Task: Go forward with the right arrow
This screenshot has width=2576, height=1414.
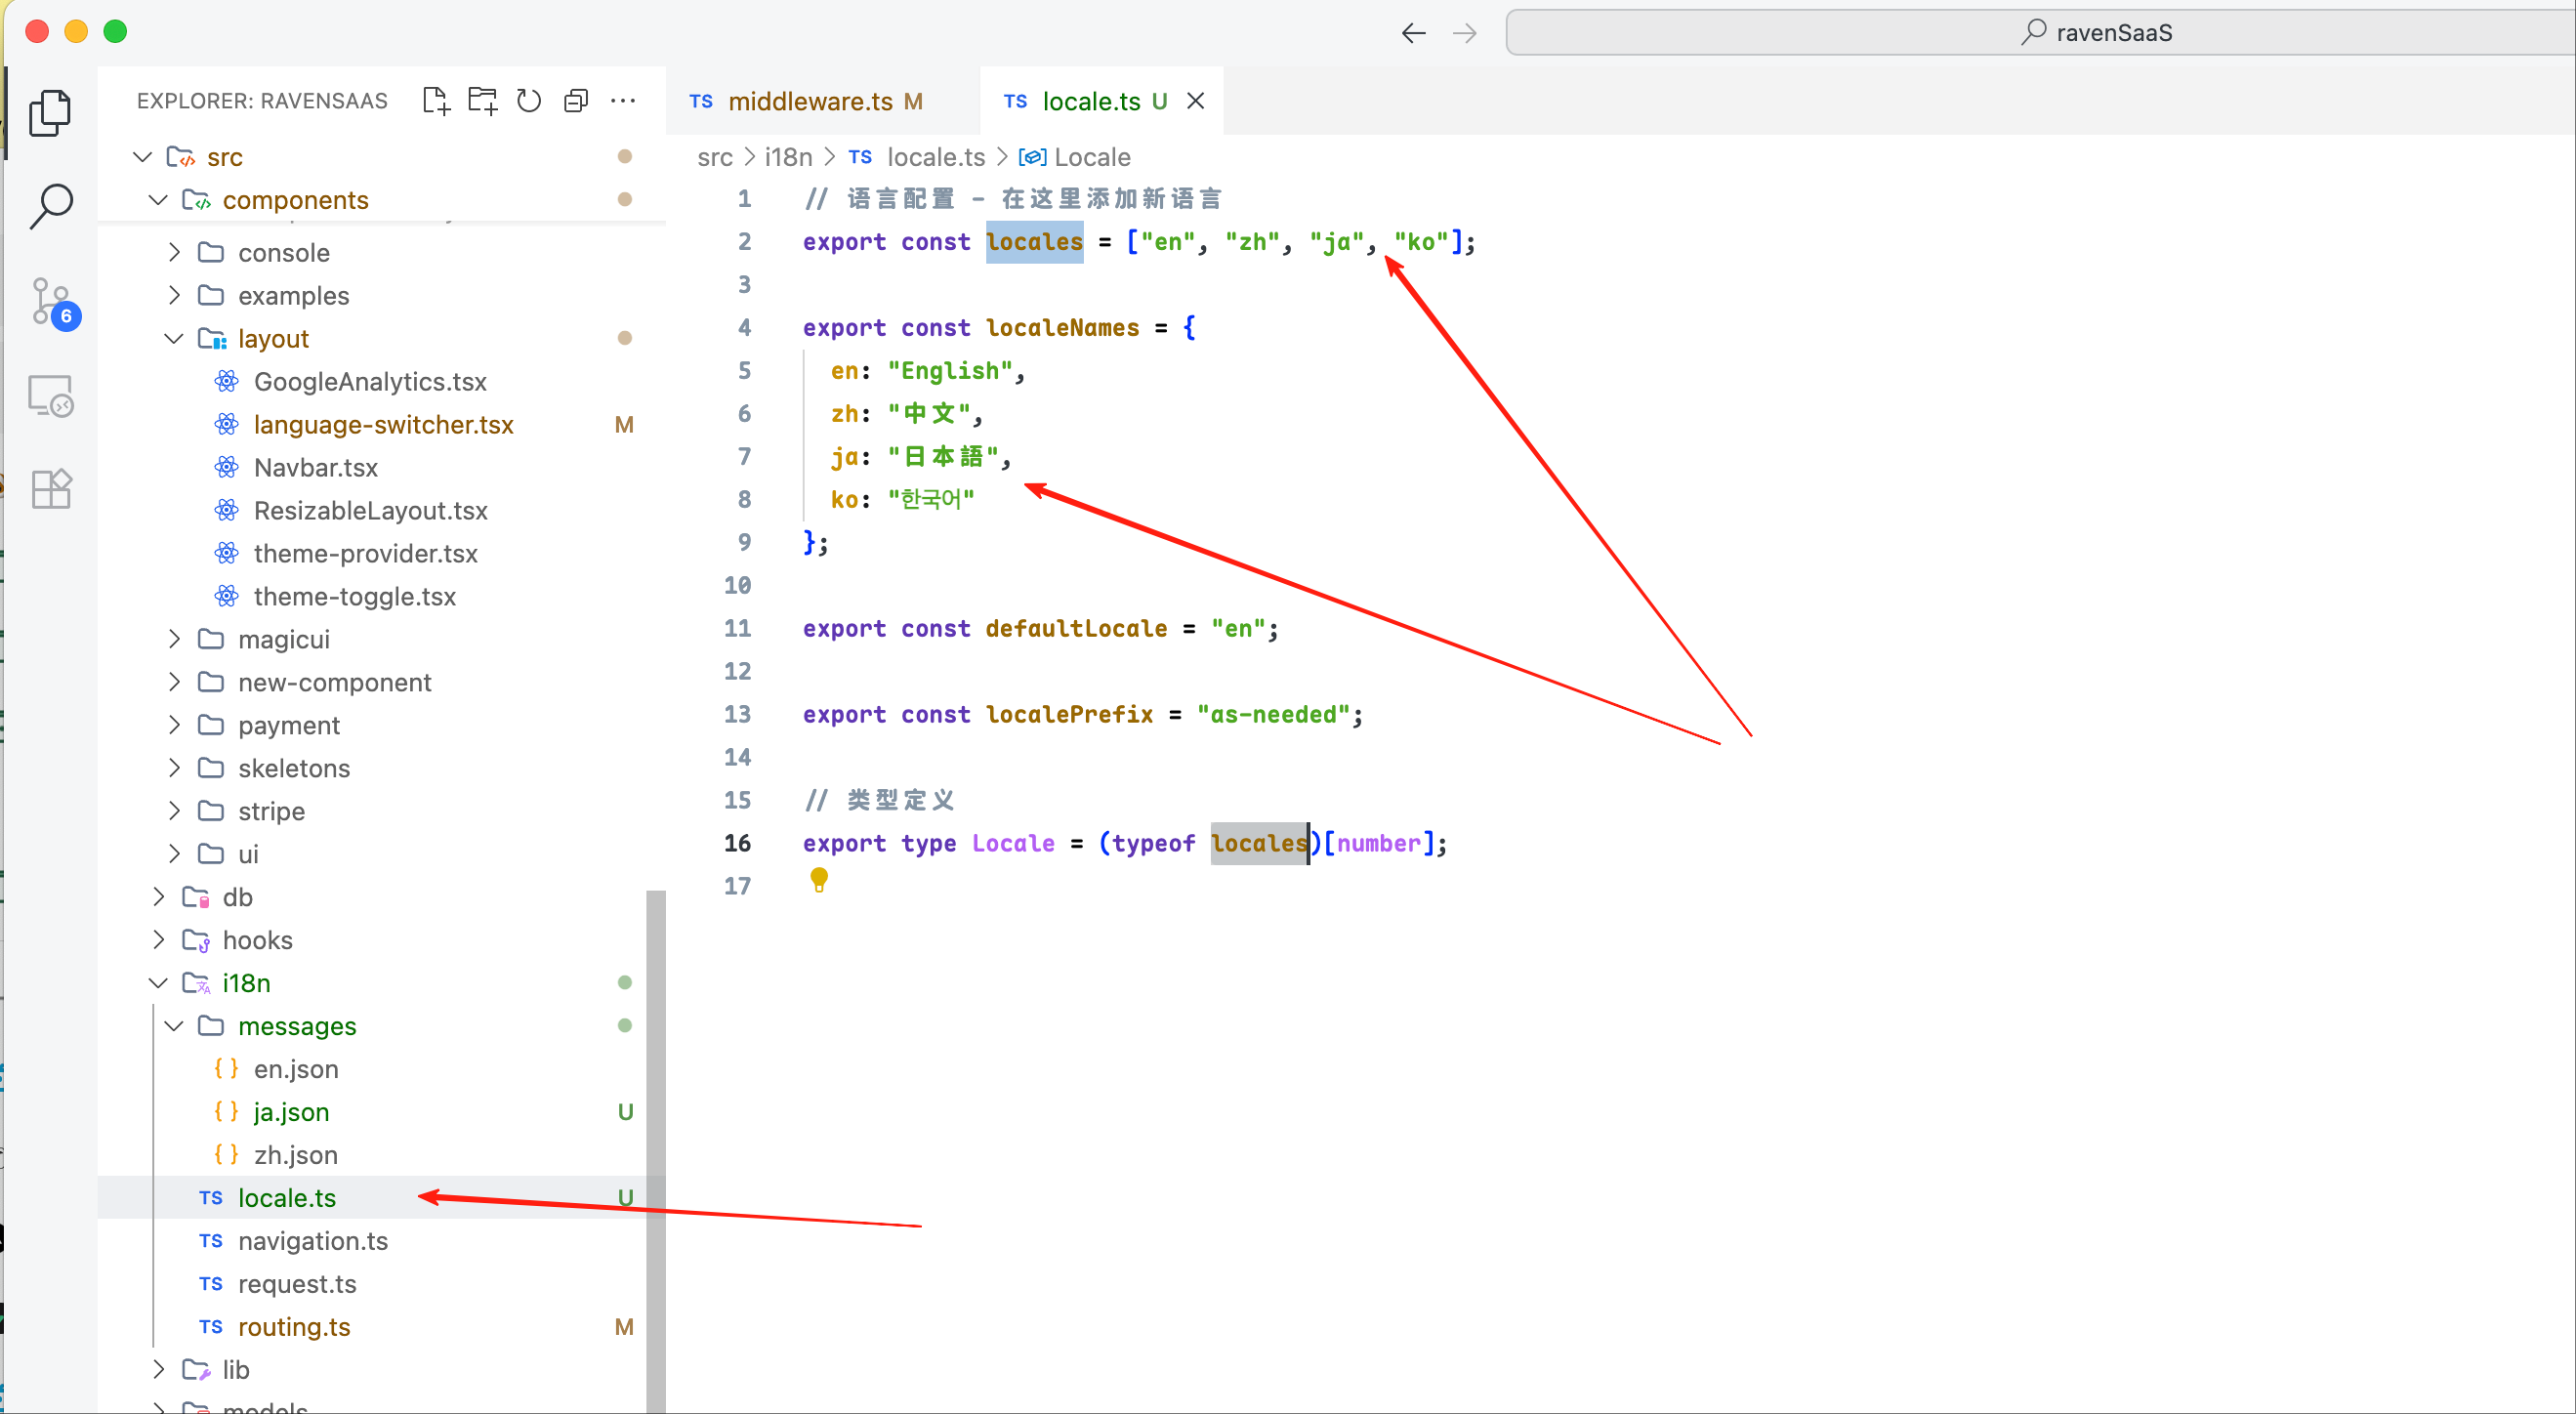Action: click(x=1465, y=33)
